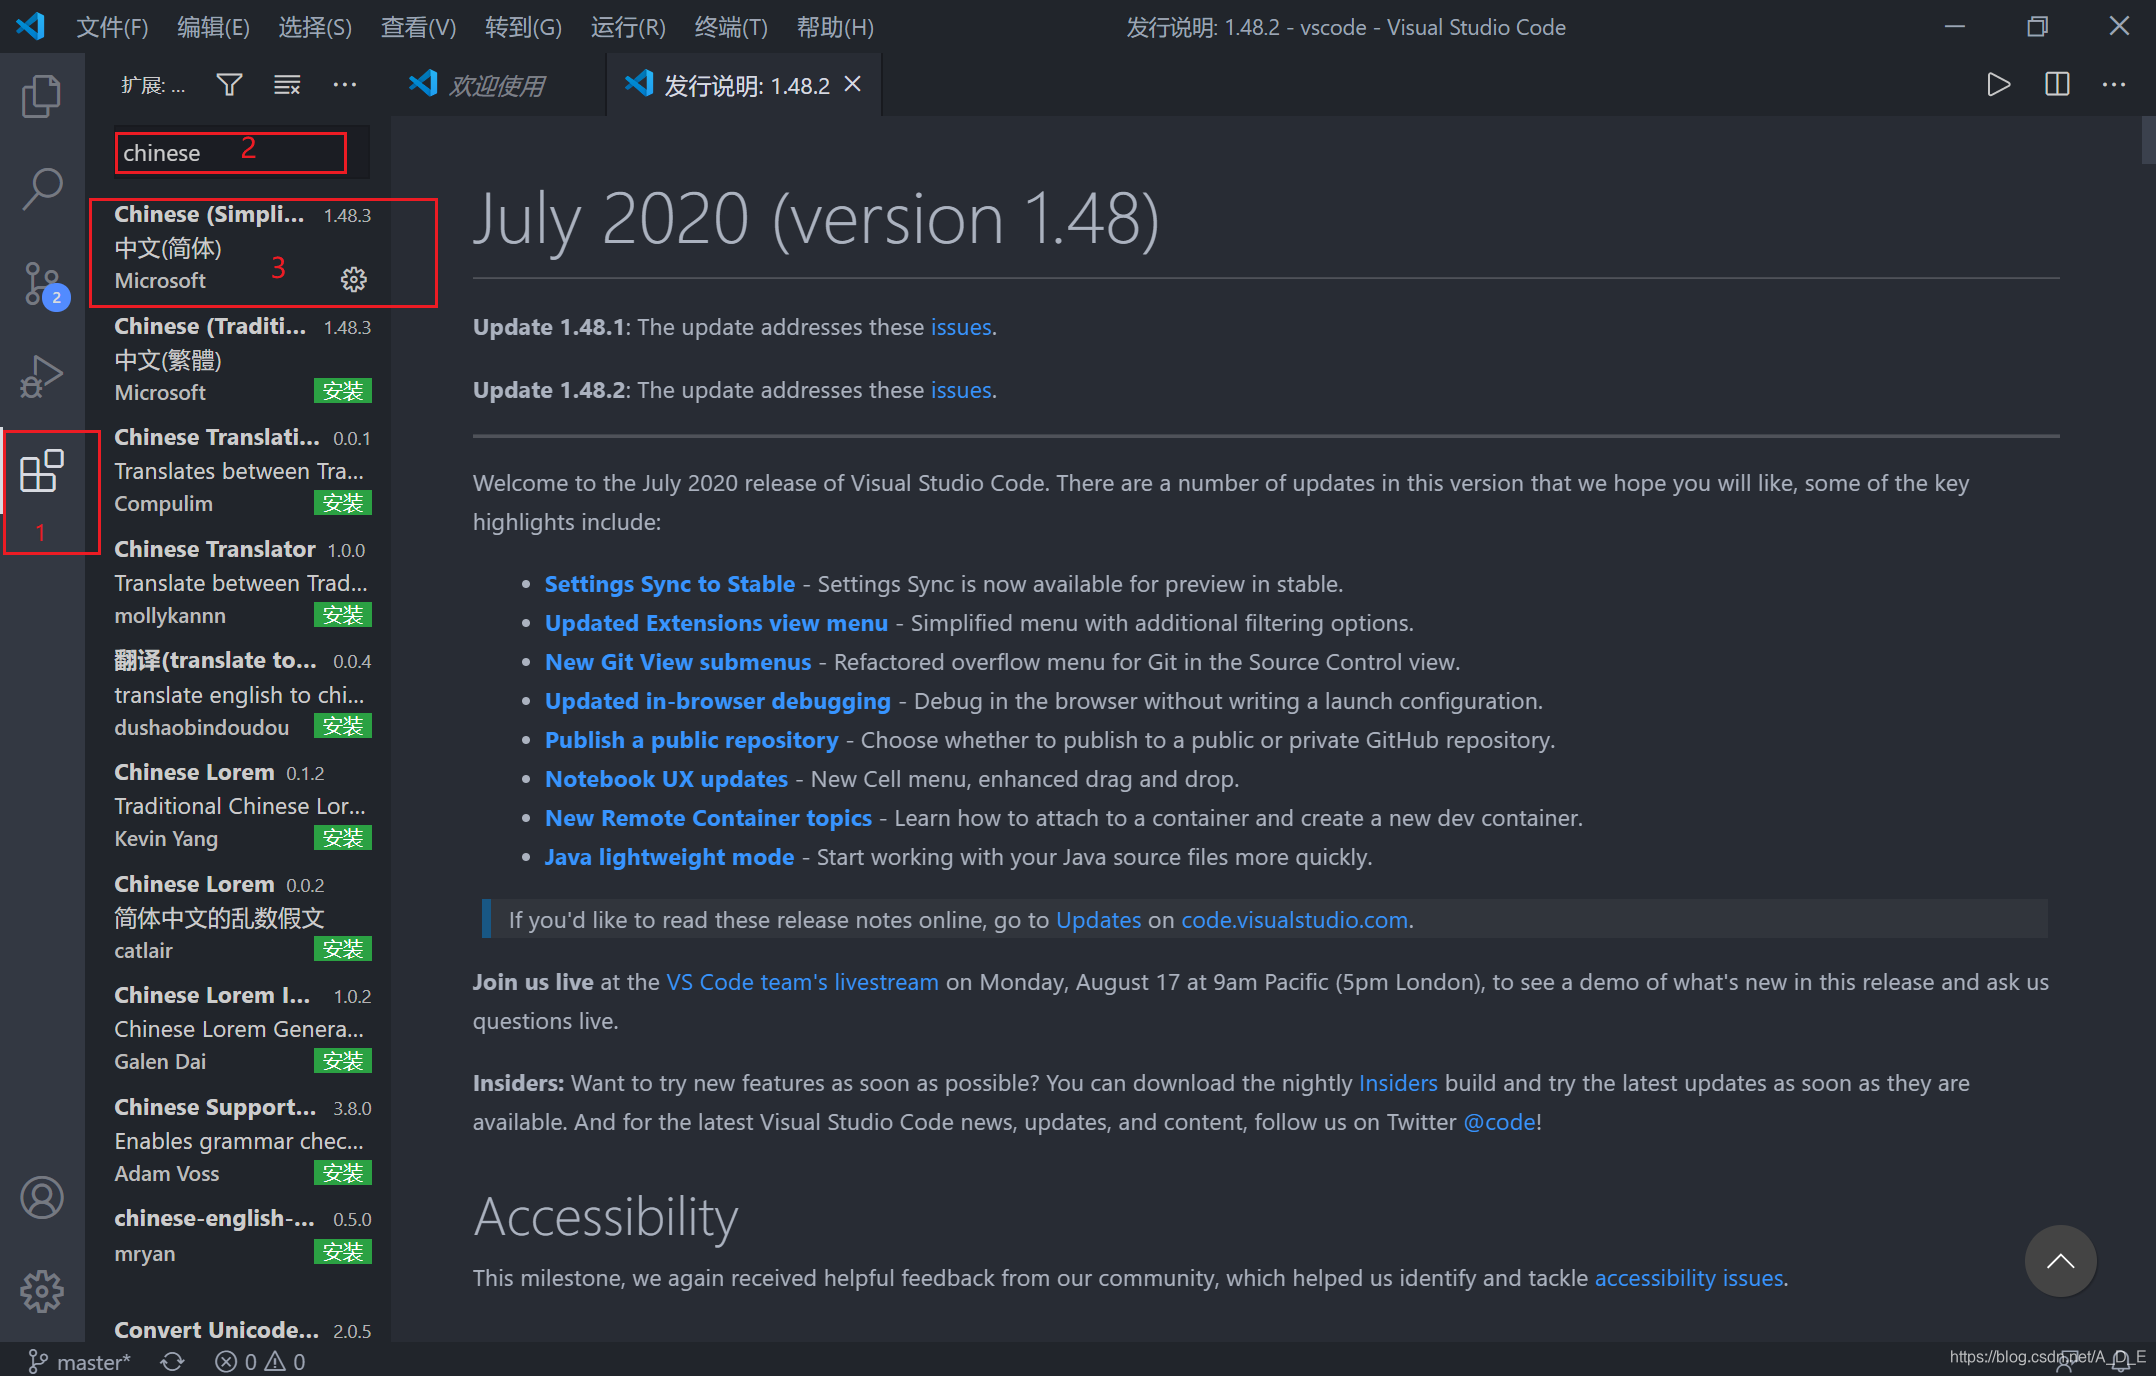Install chinese-english extension by mryan
The image size is (2156, 1376).
(343, 1252)
